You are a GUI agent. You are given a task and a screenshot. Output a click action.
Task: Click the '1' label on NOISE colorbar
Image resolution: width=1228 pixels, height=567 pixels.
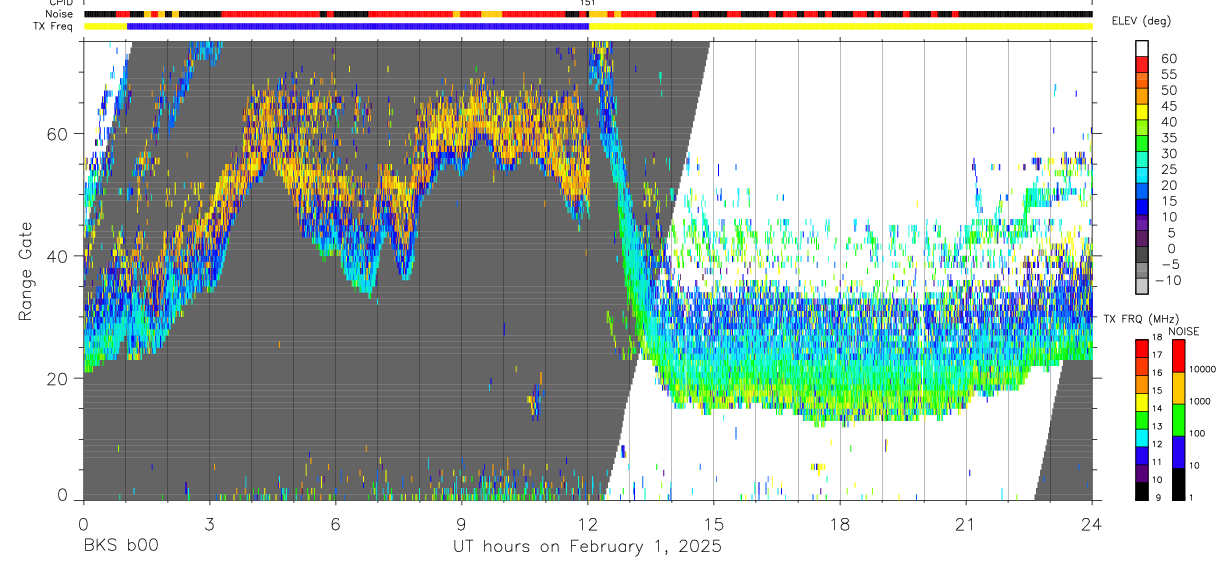pos(1191,498)
